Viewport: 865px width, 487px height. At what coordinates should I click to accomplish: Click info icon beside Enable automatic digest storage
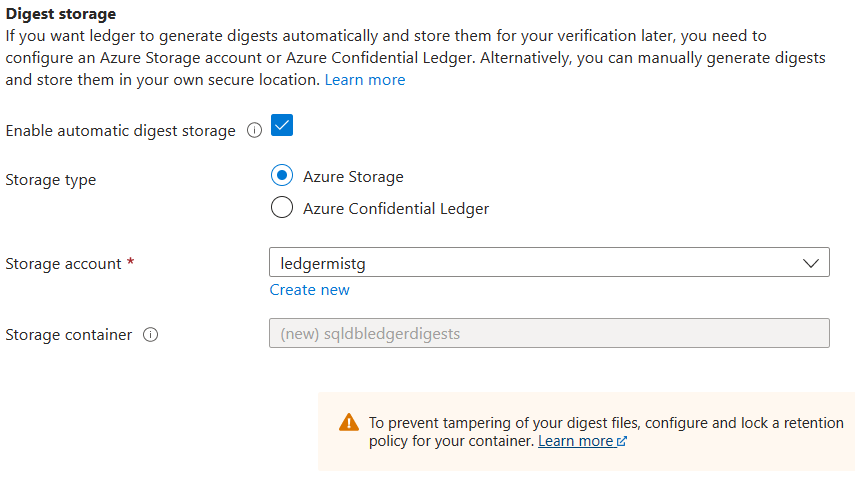click(254, 131)
